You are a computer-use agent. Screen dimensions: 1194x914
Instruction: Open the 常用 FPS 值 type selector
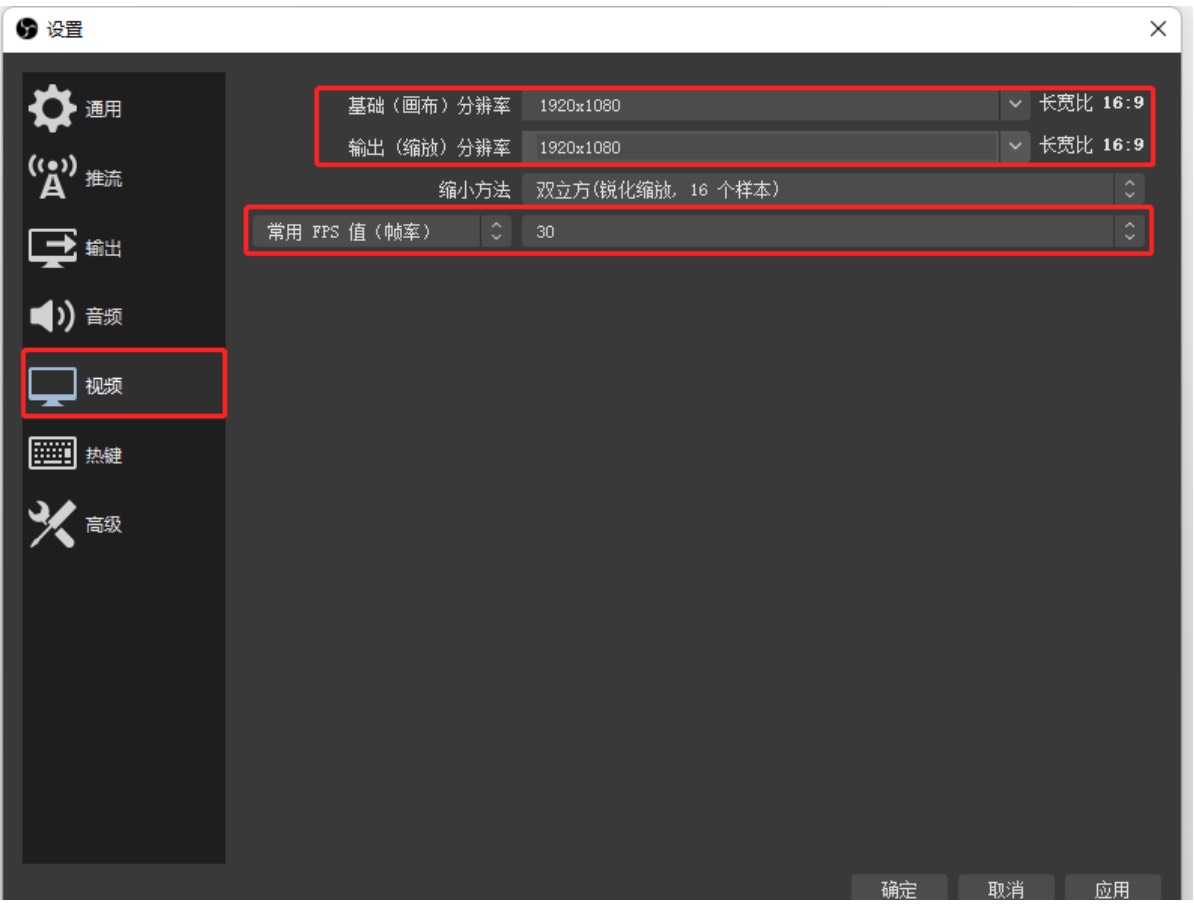coord(380,232)
